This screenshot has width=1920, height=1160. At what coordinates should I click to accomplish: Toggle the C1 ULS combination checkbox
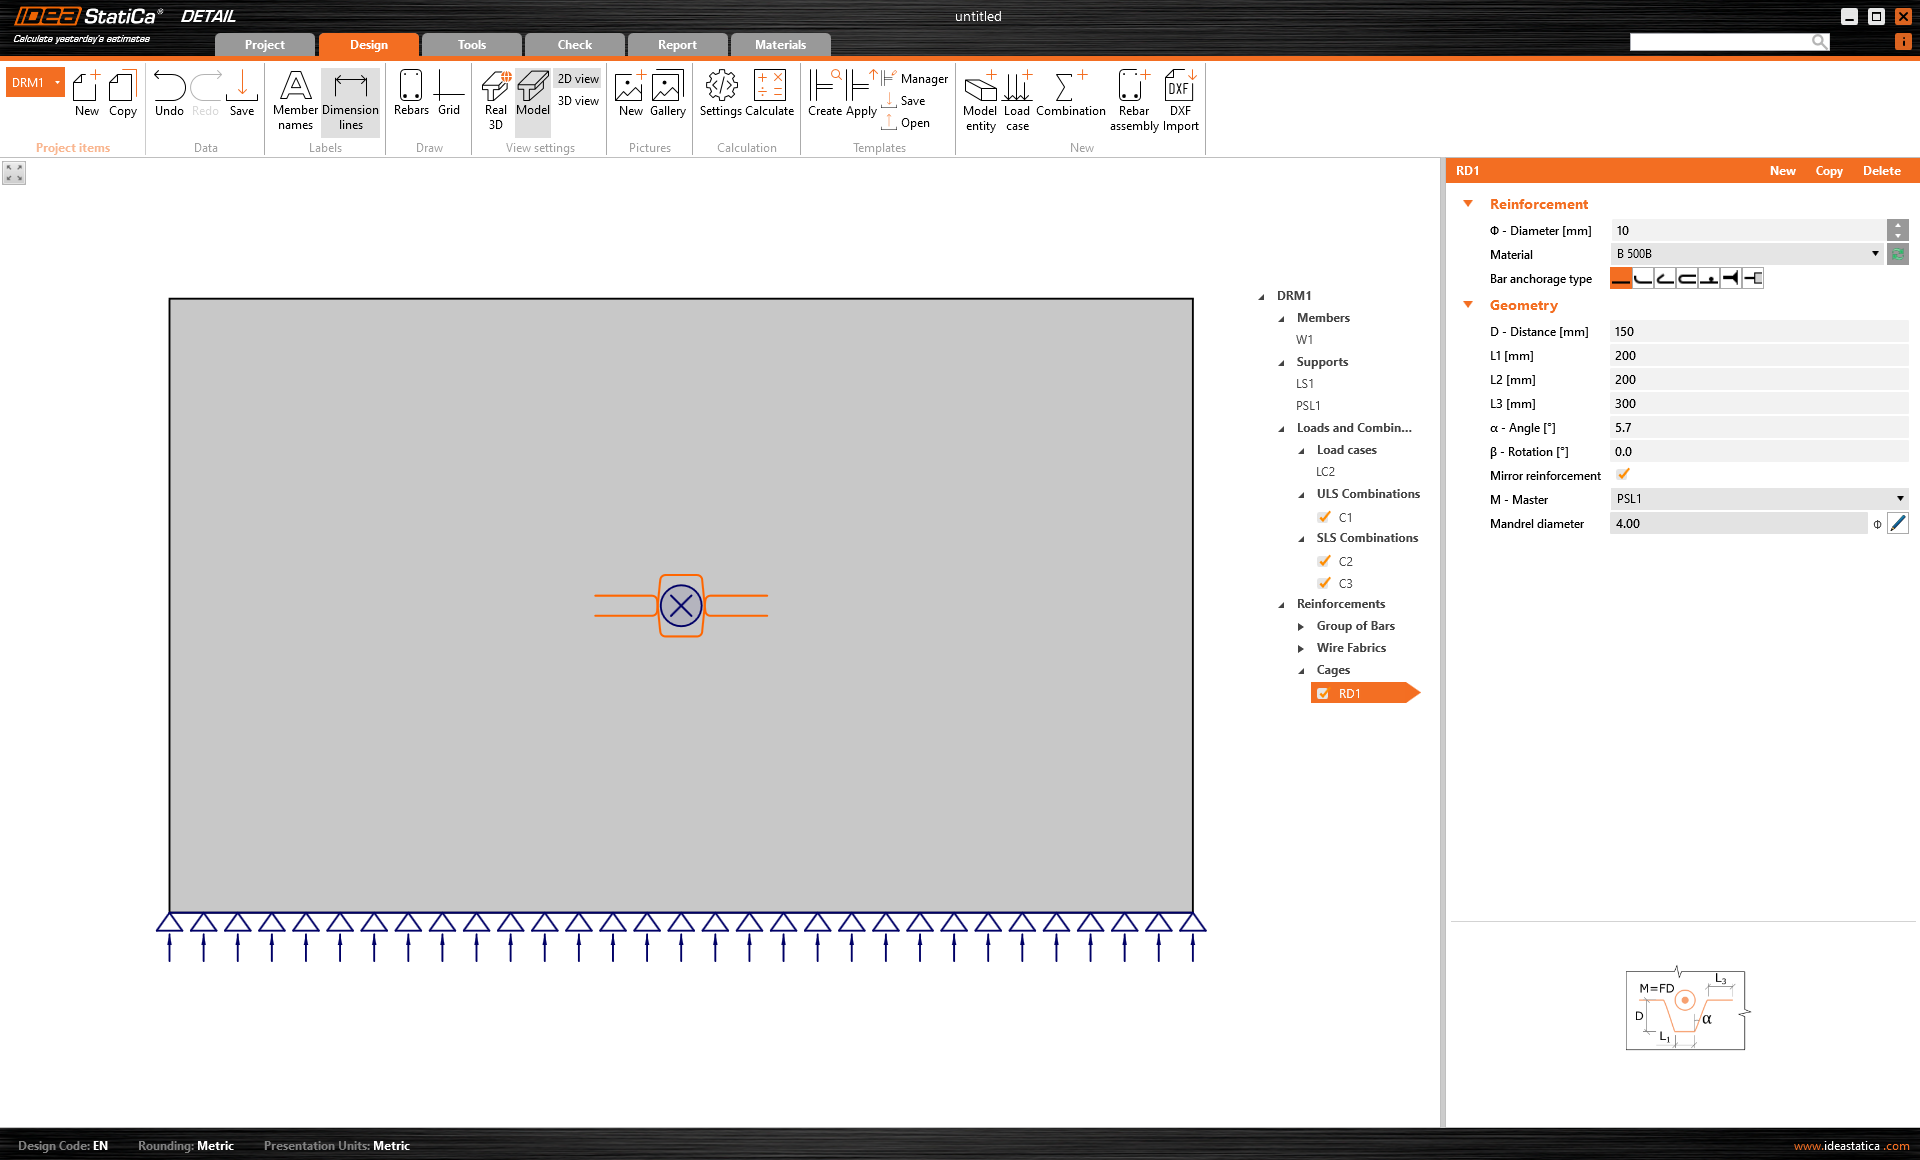(x=1324, y=517)
